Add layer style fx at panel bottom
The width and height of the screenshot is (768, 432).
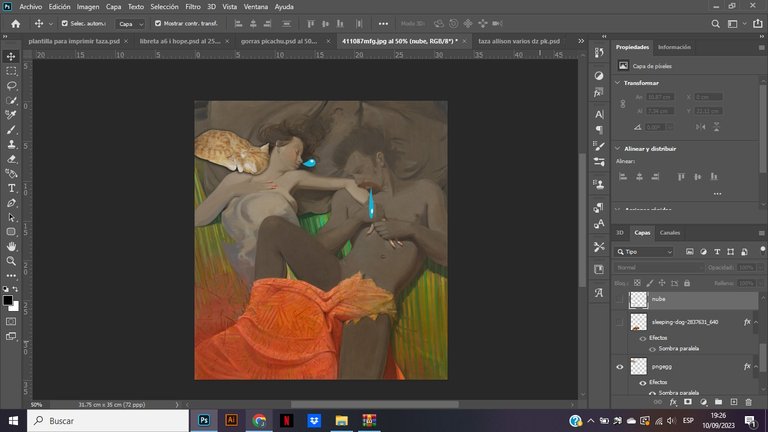point(673,402)
